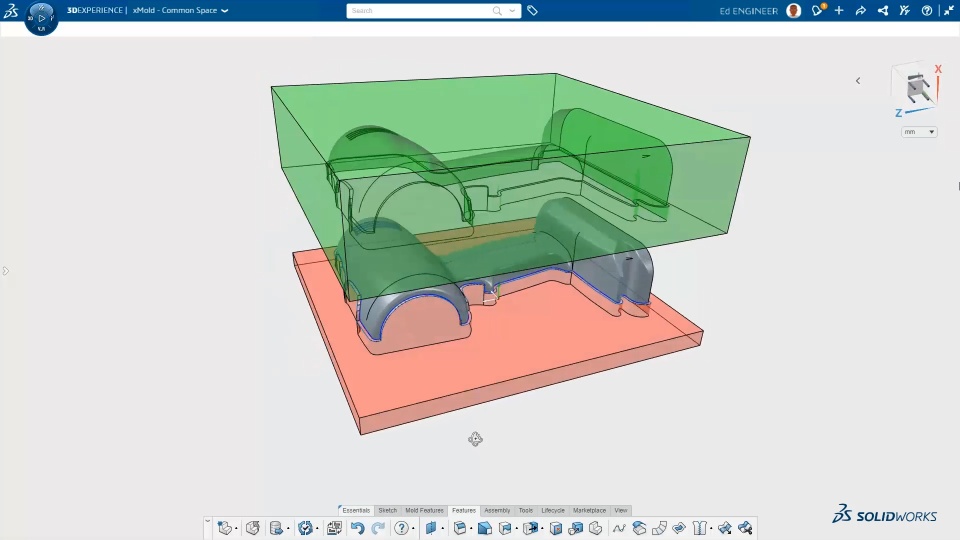
Task: Click the share arrow icon
Action: coord(861,10)
